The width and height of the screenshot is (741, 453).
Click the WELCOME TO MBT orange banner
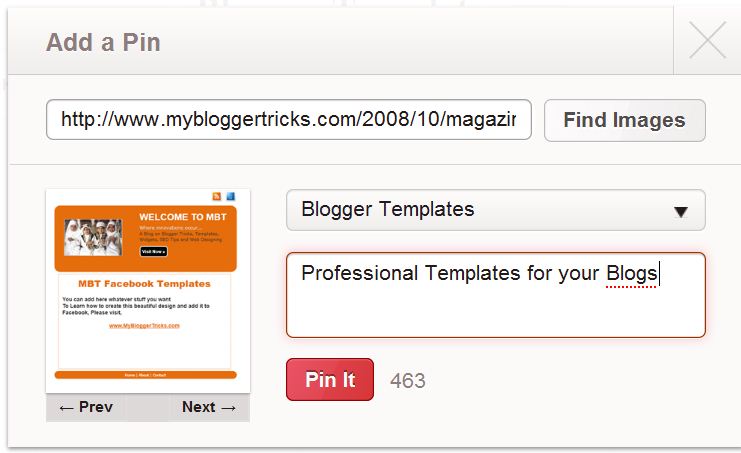(146, 239)
